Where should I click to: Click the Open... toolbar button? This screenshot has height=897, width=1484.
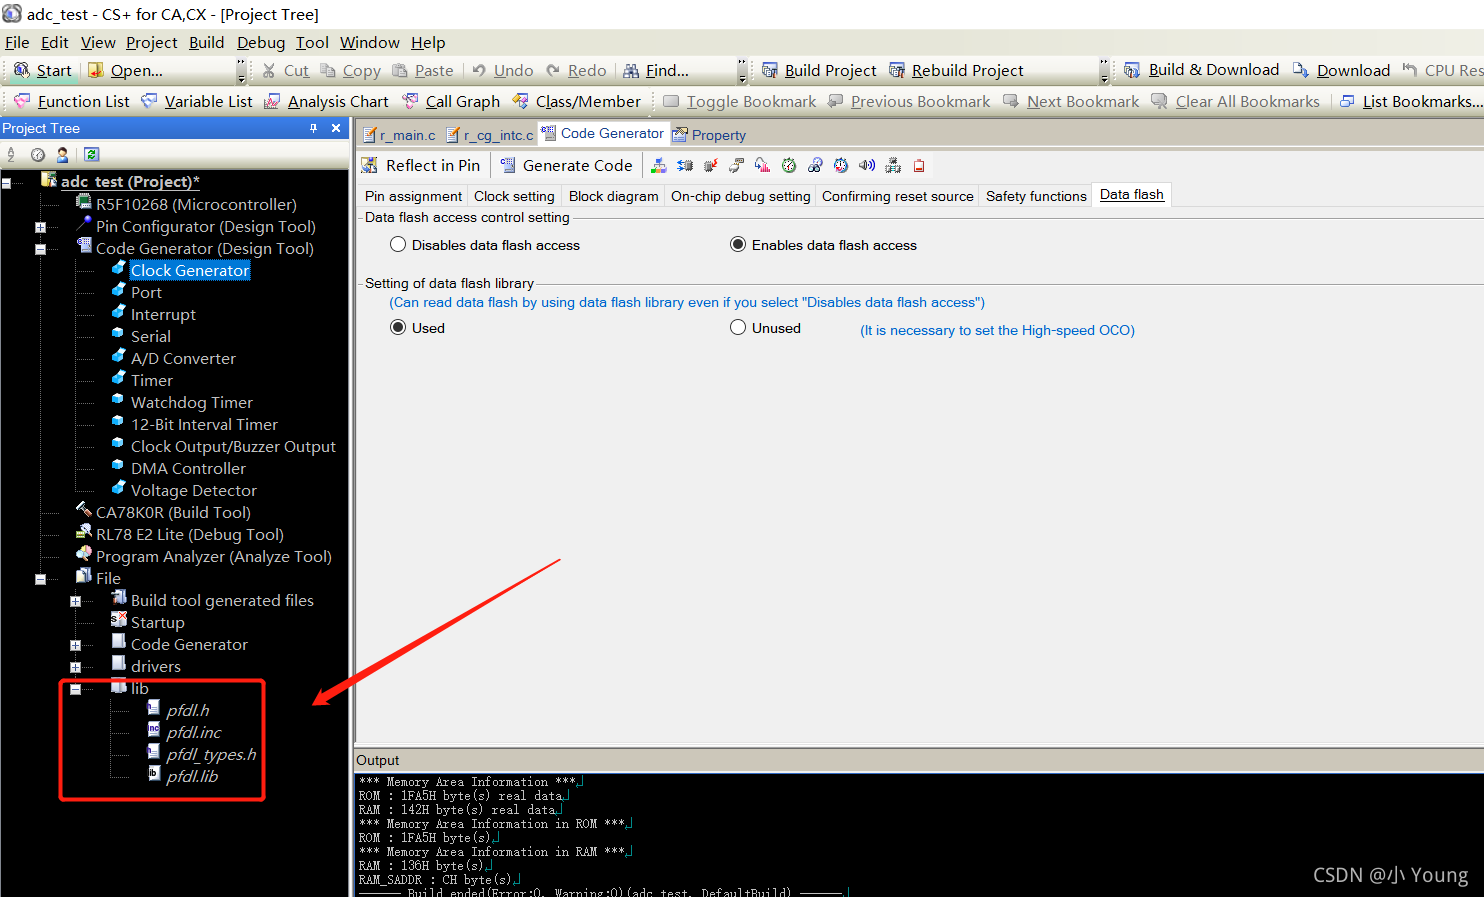click(x=125, y=70)
